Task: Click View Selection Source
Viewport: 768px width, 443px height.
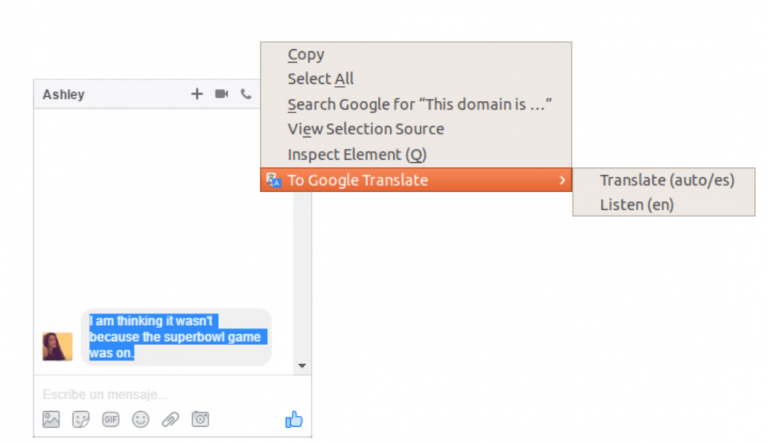Action: click(366, 129)
